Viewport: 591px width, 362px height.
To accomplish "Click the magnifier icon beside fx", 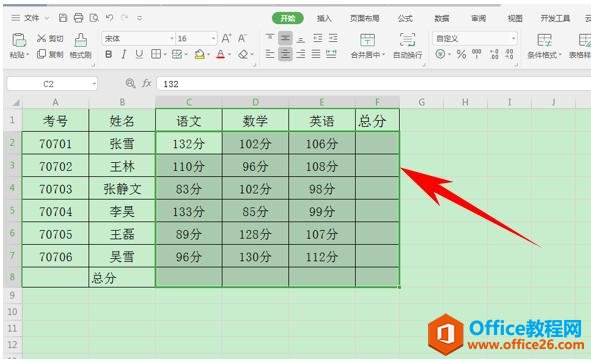I will (130, 83).
